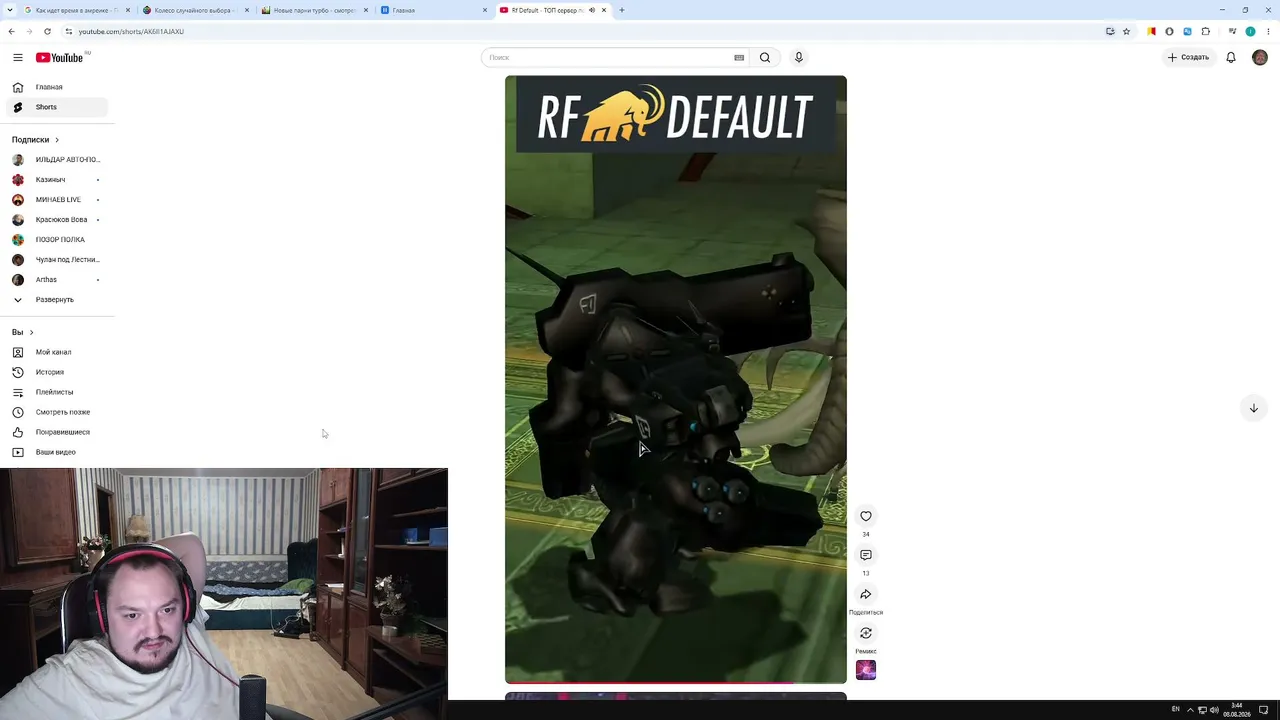Open Смотреть позже list
This screenshot has width=1280, height=720.
coord(57,412)
